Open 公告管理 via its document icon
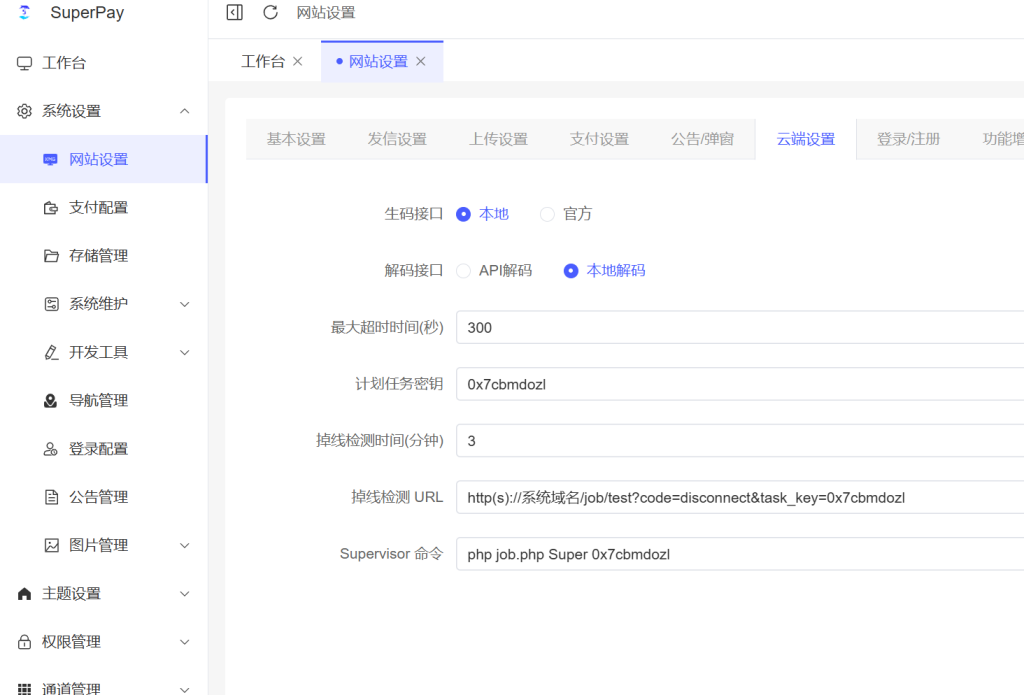 pyautogui.click(x=51, y=497)
